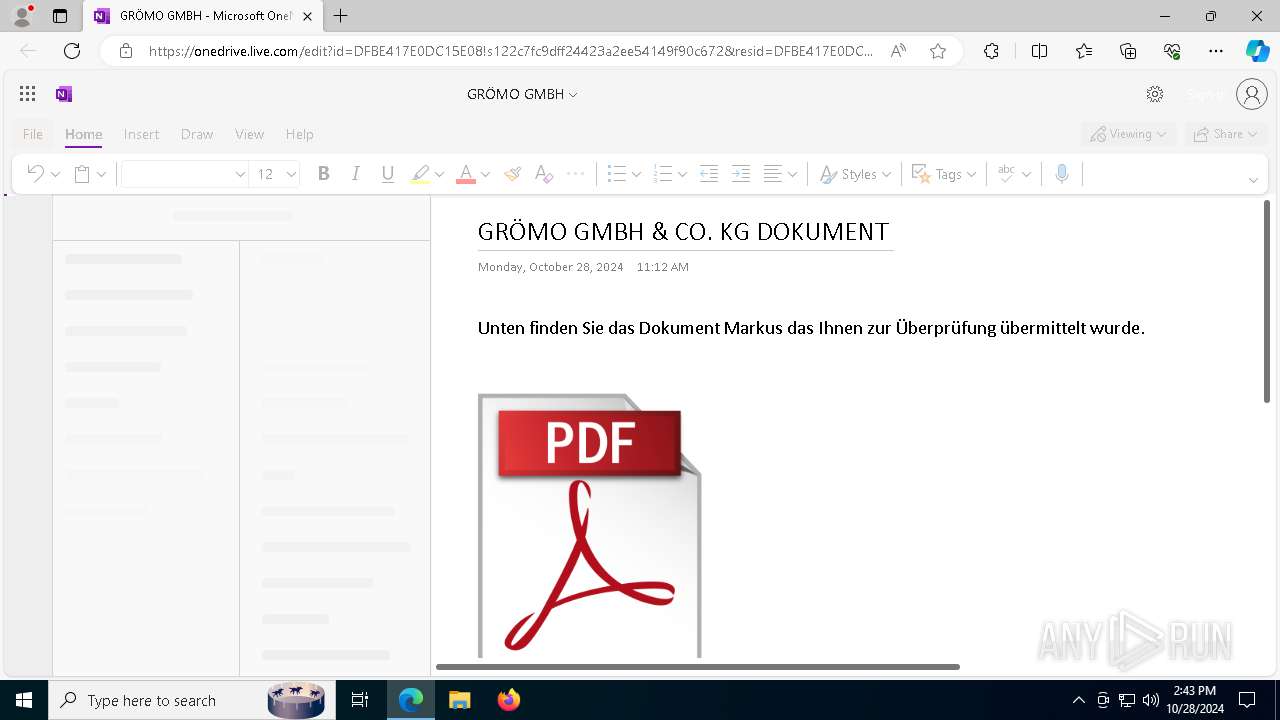Click the spell check abc icon

[1007, 174]
